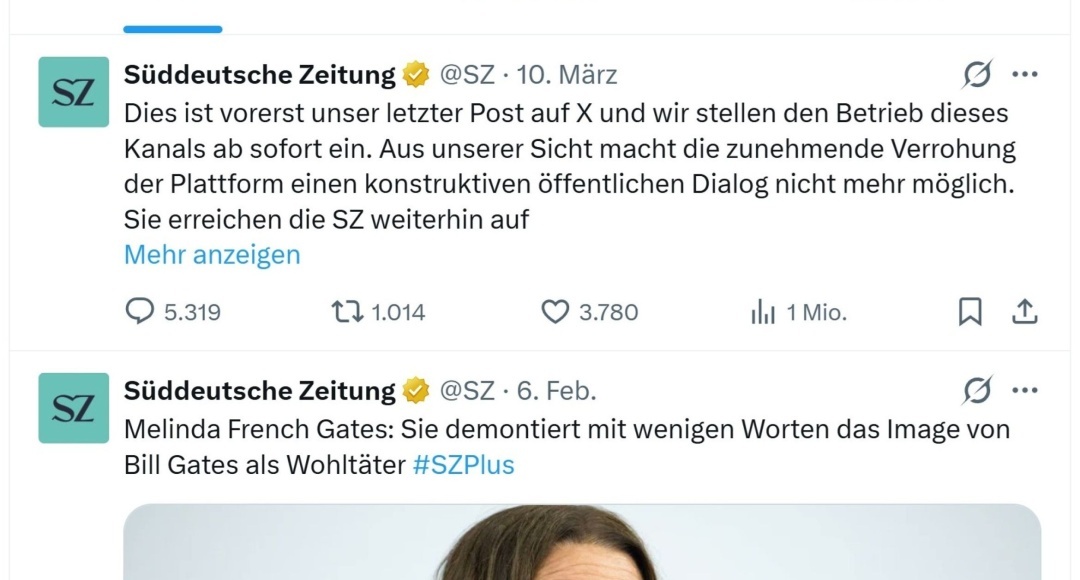This screenshot has width=1080, height=580.
Task: Open Grok icon on Feb 6 post
Action: tap(977, 390)
